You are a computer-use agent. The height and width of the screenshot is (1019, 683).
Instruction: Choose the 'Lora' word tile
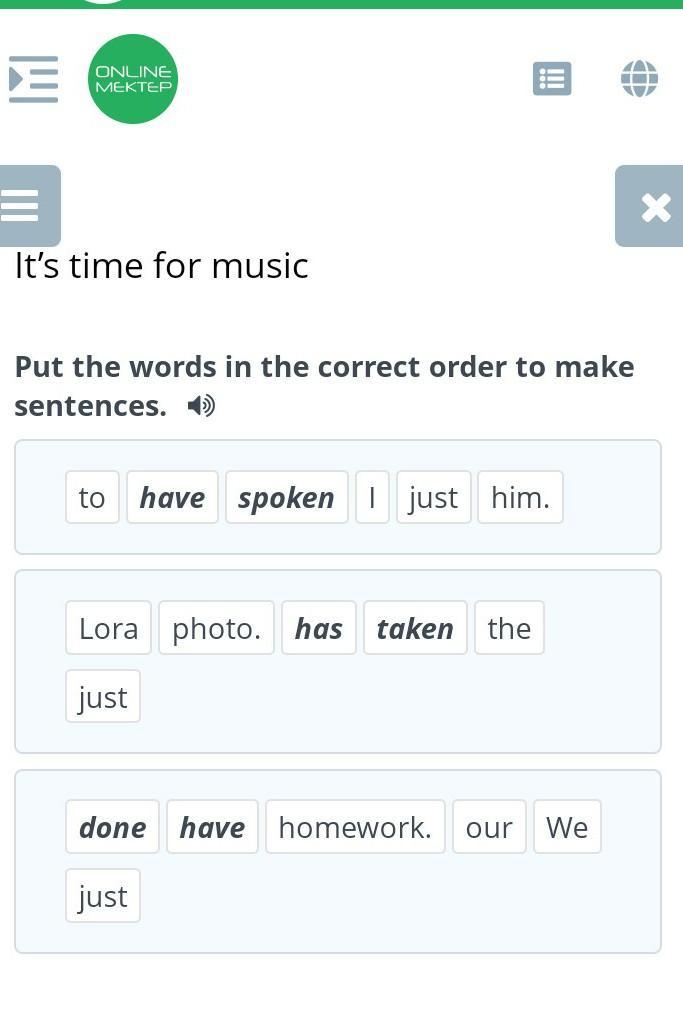108,628
